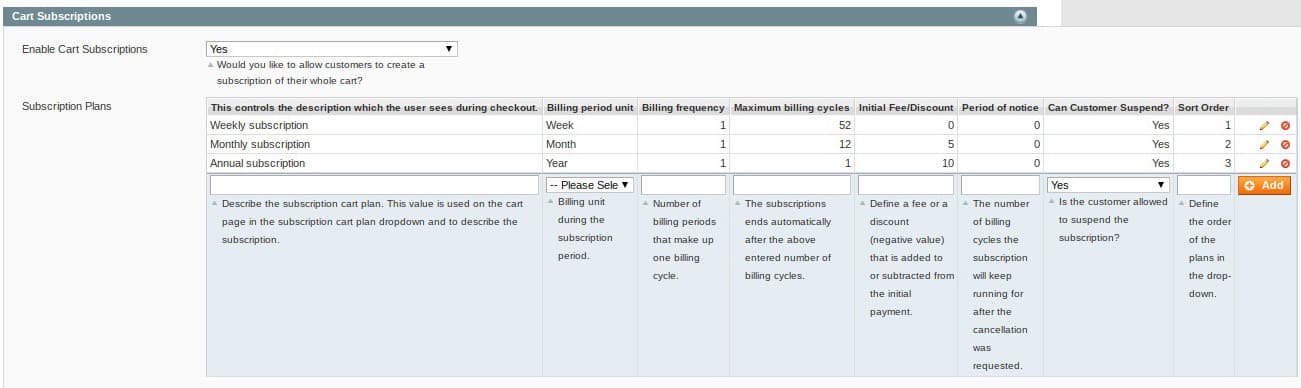Click the Maximum billing cycles column header
Screen dimensions: 1301x388
(792, 107)
